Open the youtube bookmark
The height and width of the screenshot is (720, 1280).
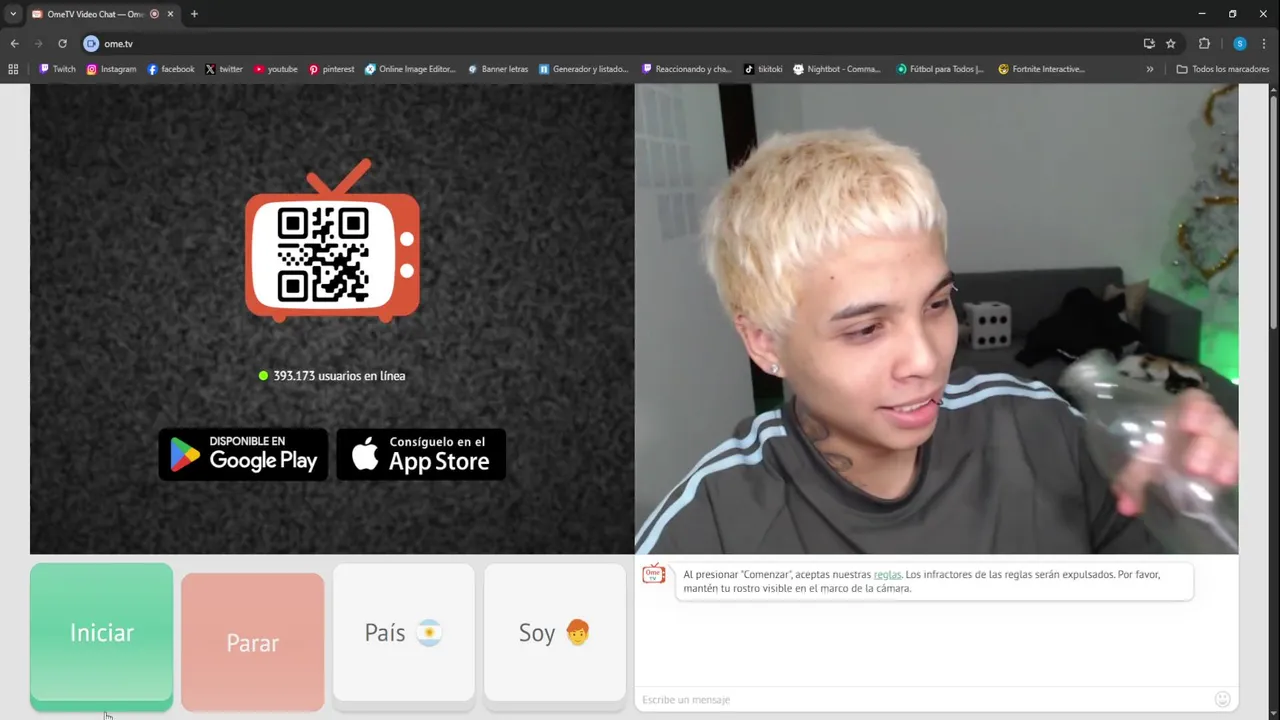[x=276, y=69]
